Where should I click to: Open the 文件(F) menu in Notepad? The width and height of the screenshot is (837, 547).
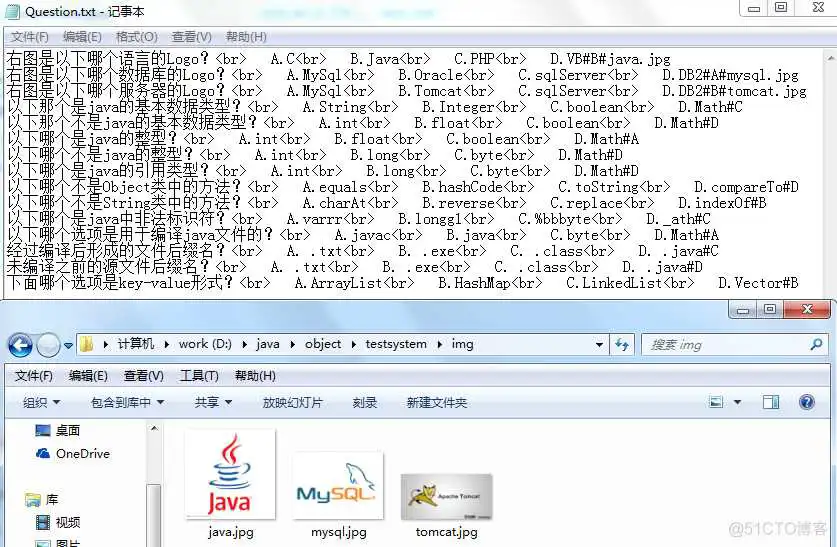tap(30, 37)
